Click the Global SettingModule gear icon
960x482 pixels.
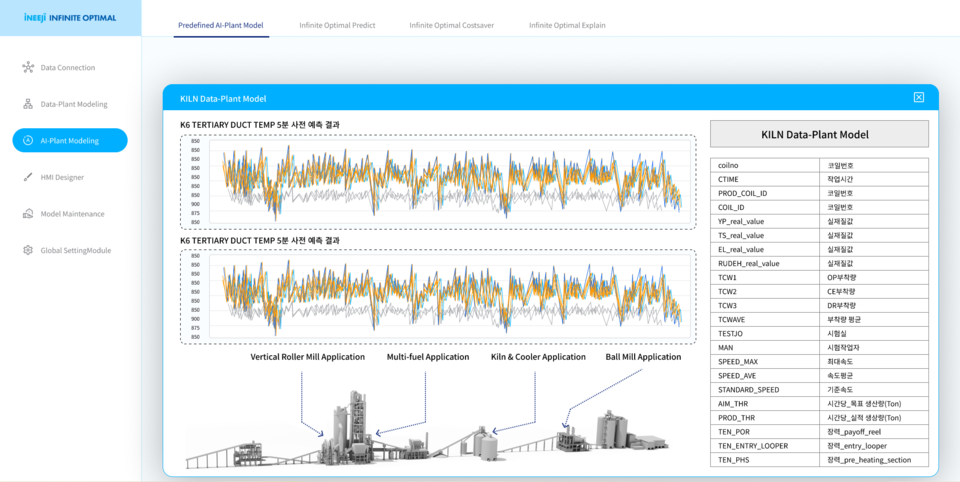tap(28, 250)
